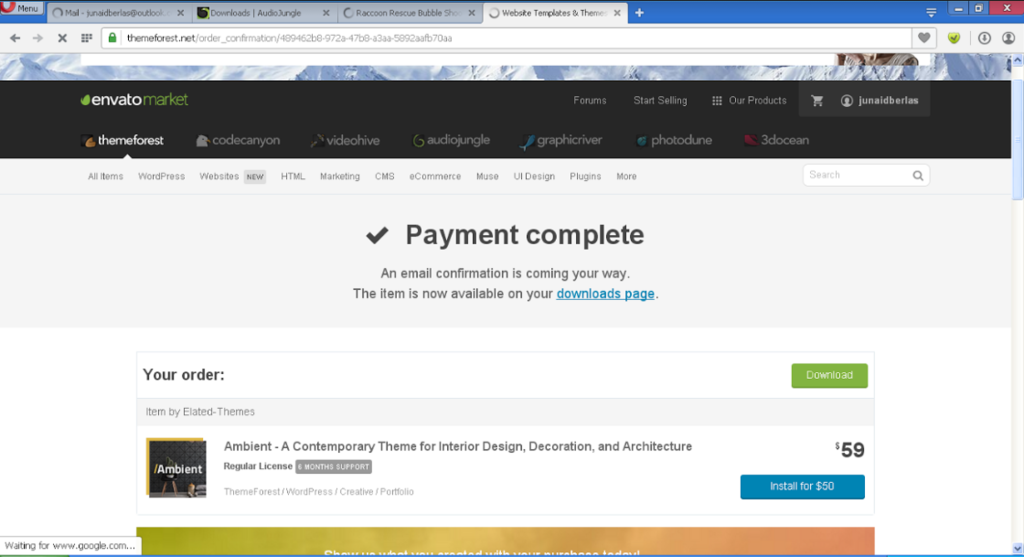Image resolution: width=1024 pixels, height=557 pixels.
Task: Stop loading the page
Action: pyautogui.click(x=62, y=38)
